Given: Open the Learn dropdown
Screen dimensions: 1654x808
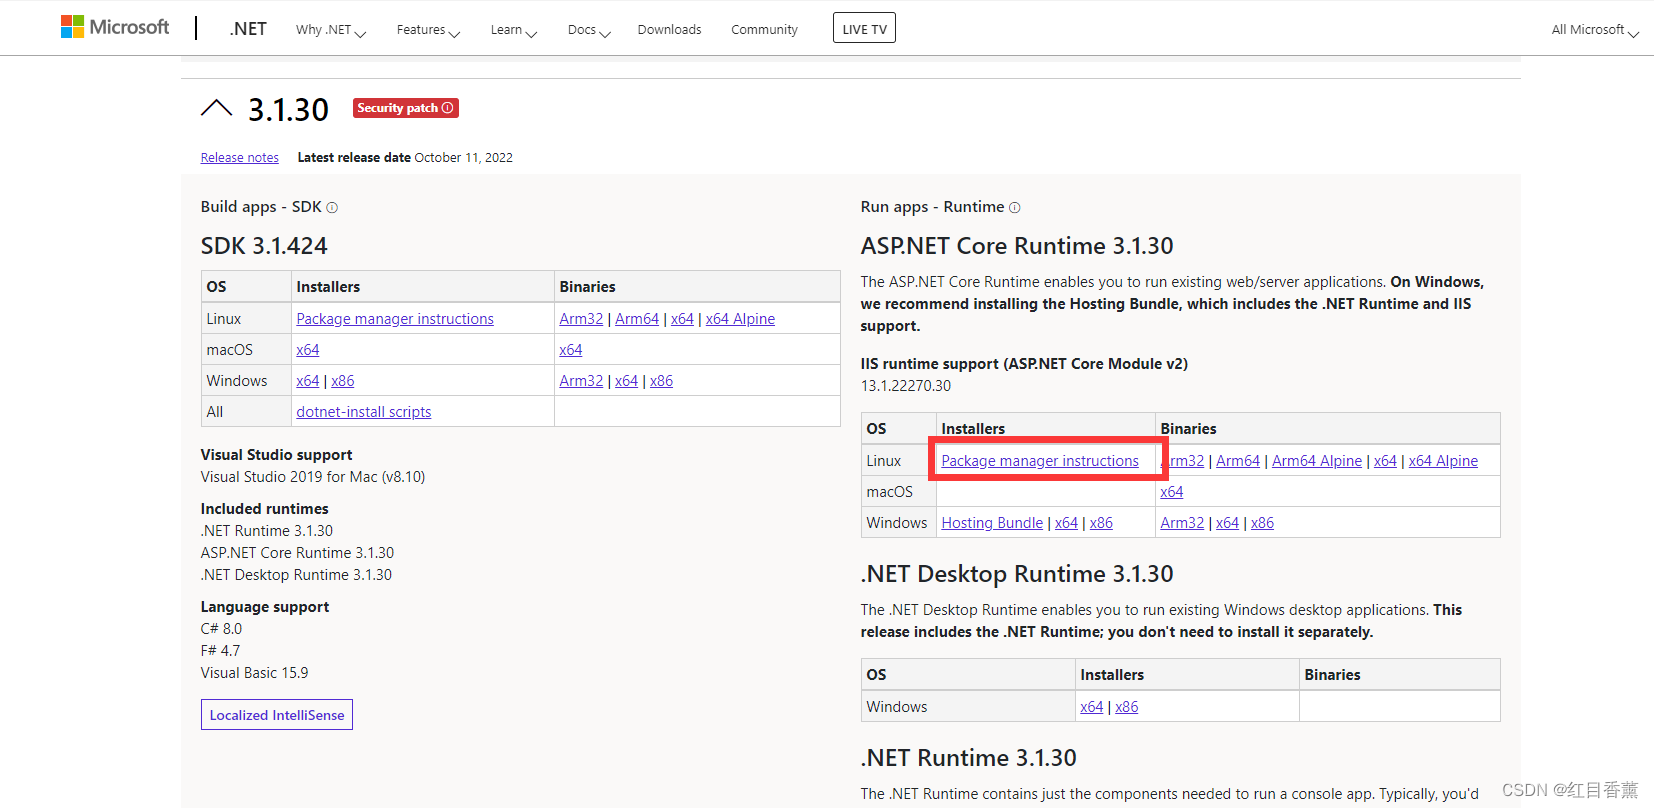Looking at the screenshot, I should pos(514,30).
